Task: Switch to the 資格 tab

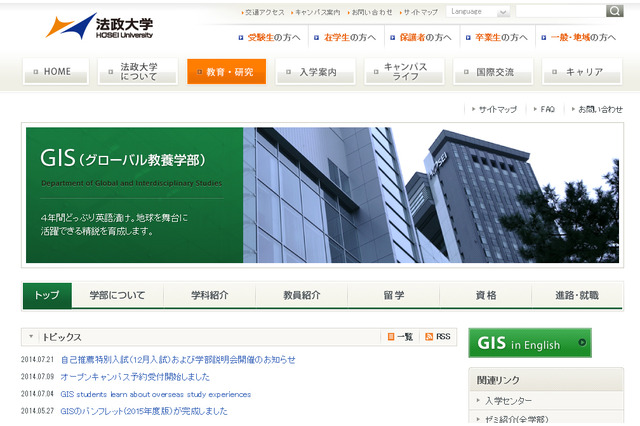Action: pyautogui.click(x=486, y=295)
